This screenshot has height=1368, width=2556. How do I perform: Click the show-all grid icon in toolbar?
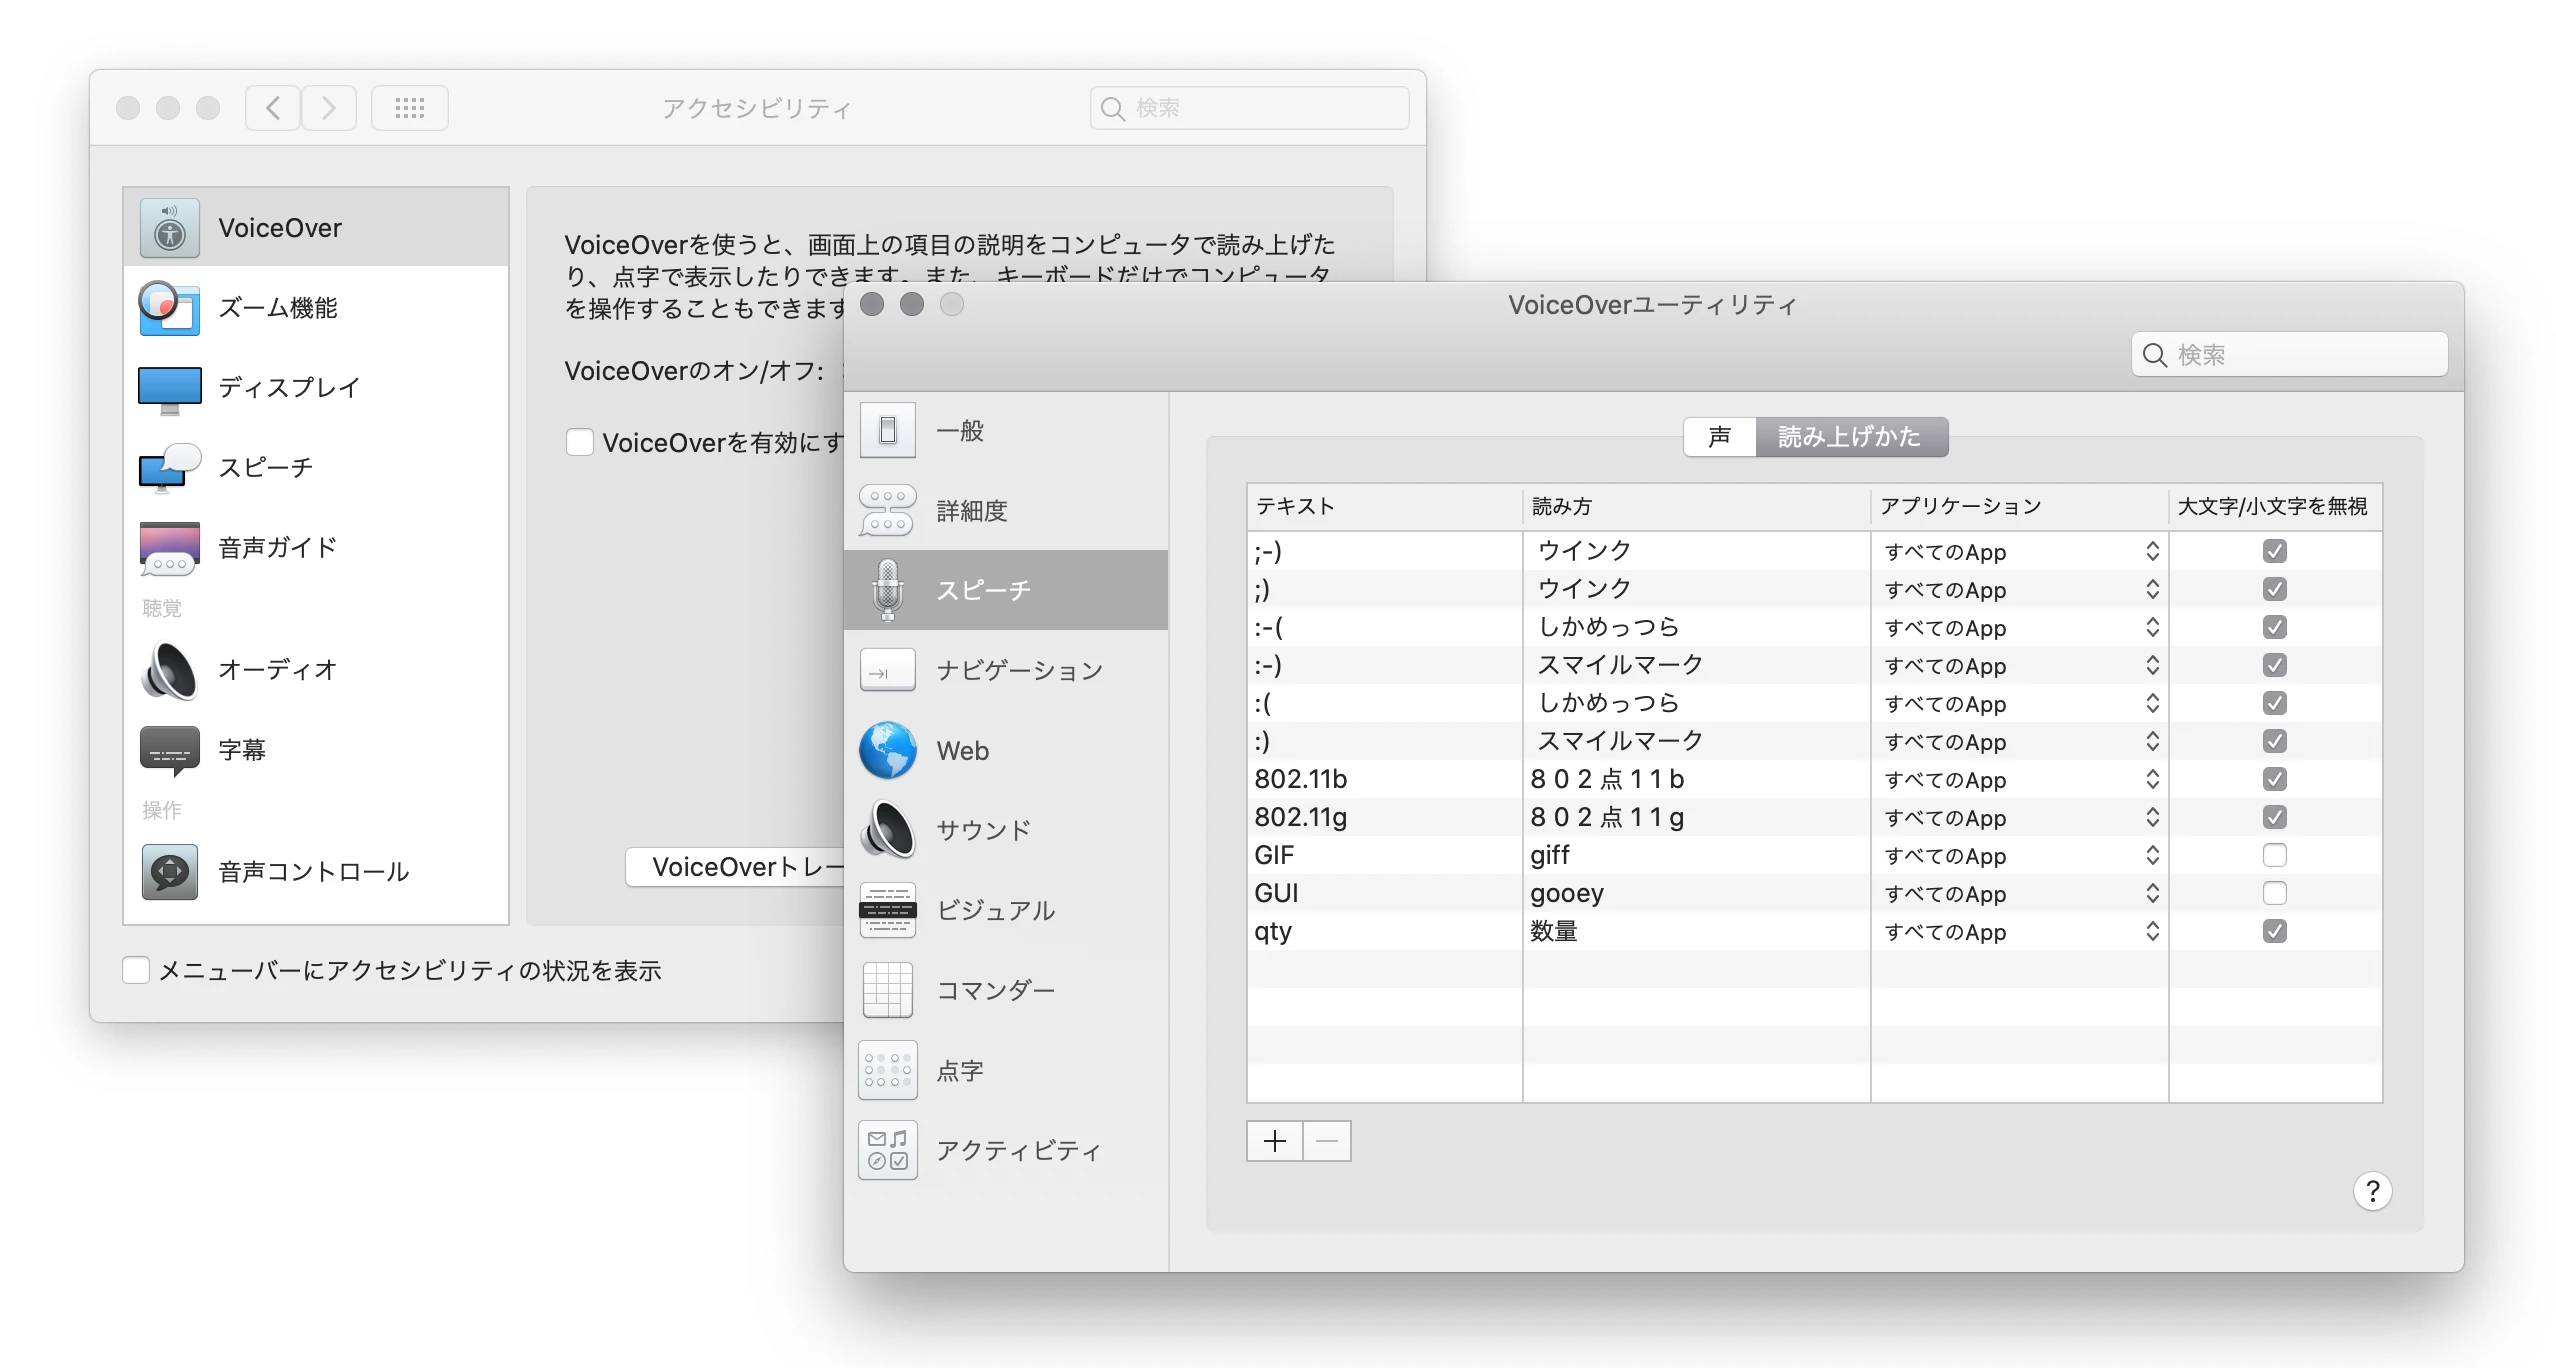(409, 108)
